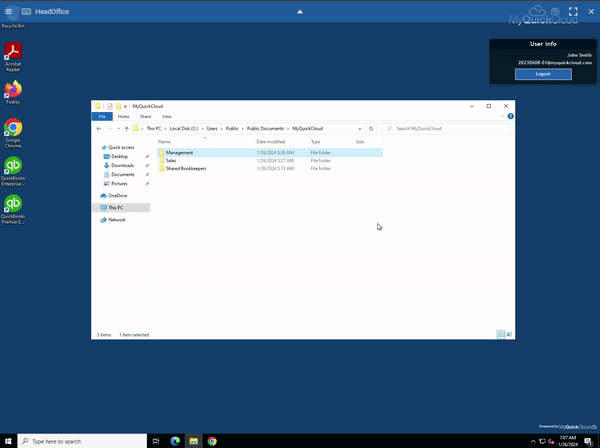Go forward with the Forward arrow

click(x=110, y=129)
